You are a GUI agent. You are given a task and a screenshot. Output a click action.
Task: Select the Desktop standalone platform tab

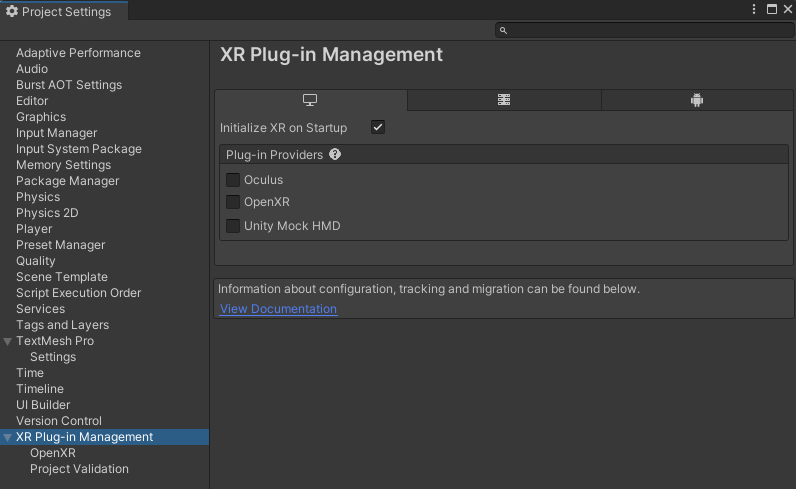click(x=310, y=100)
